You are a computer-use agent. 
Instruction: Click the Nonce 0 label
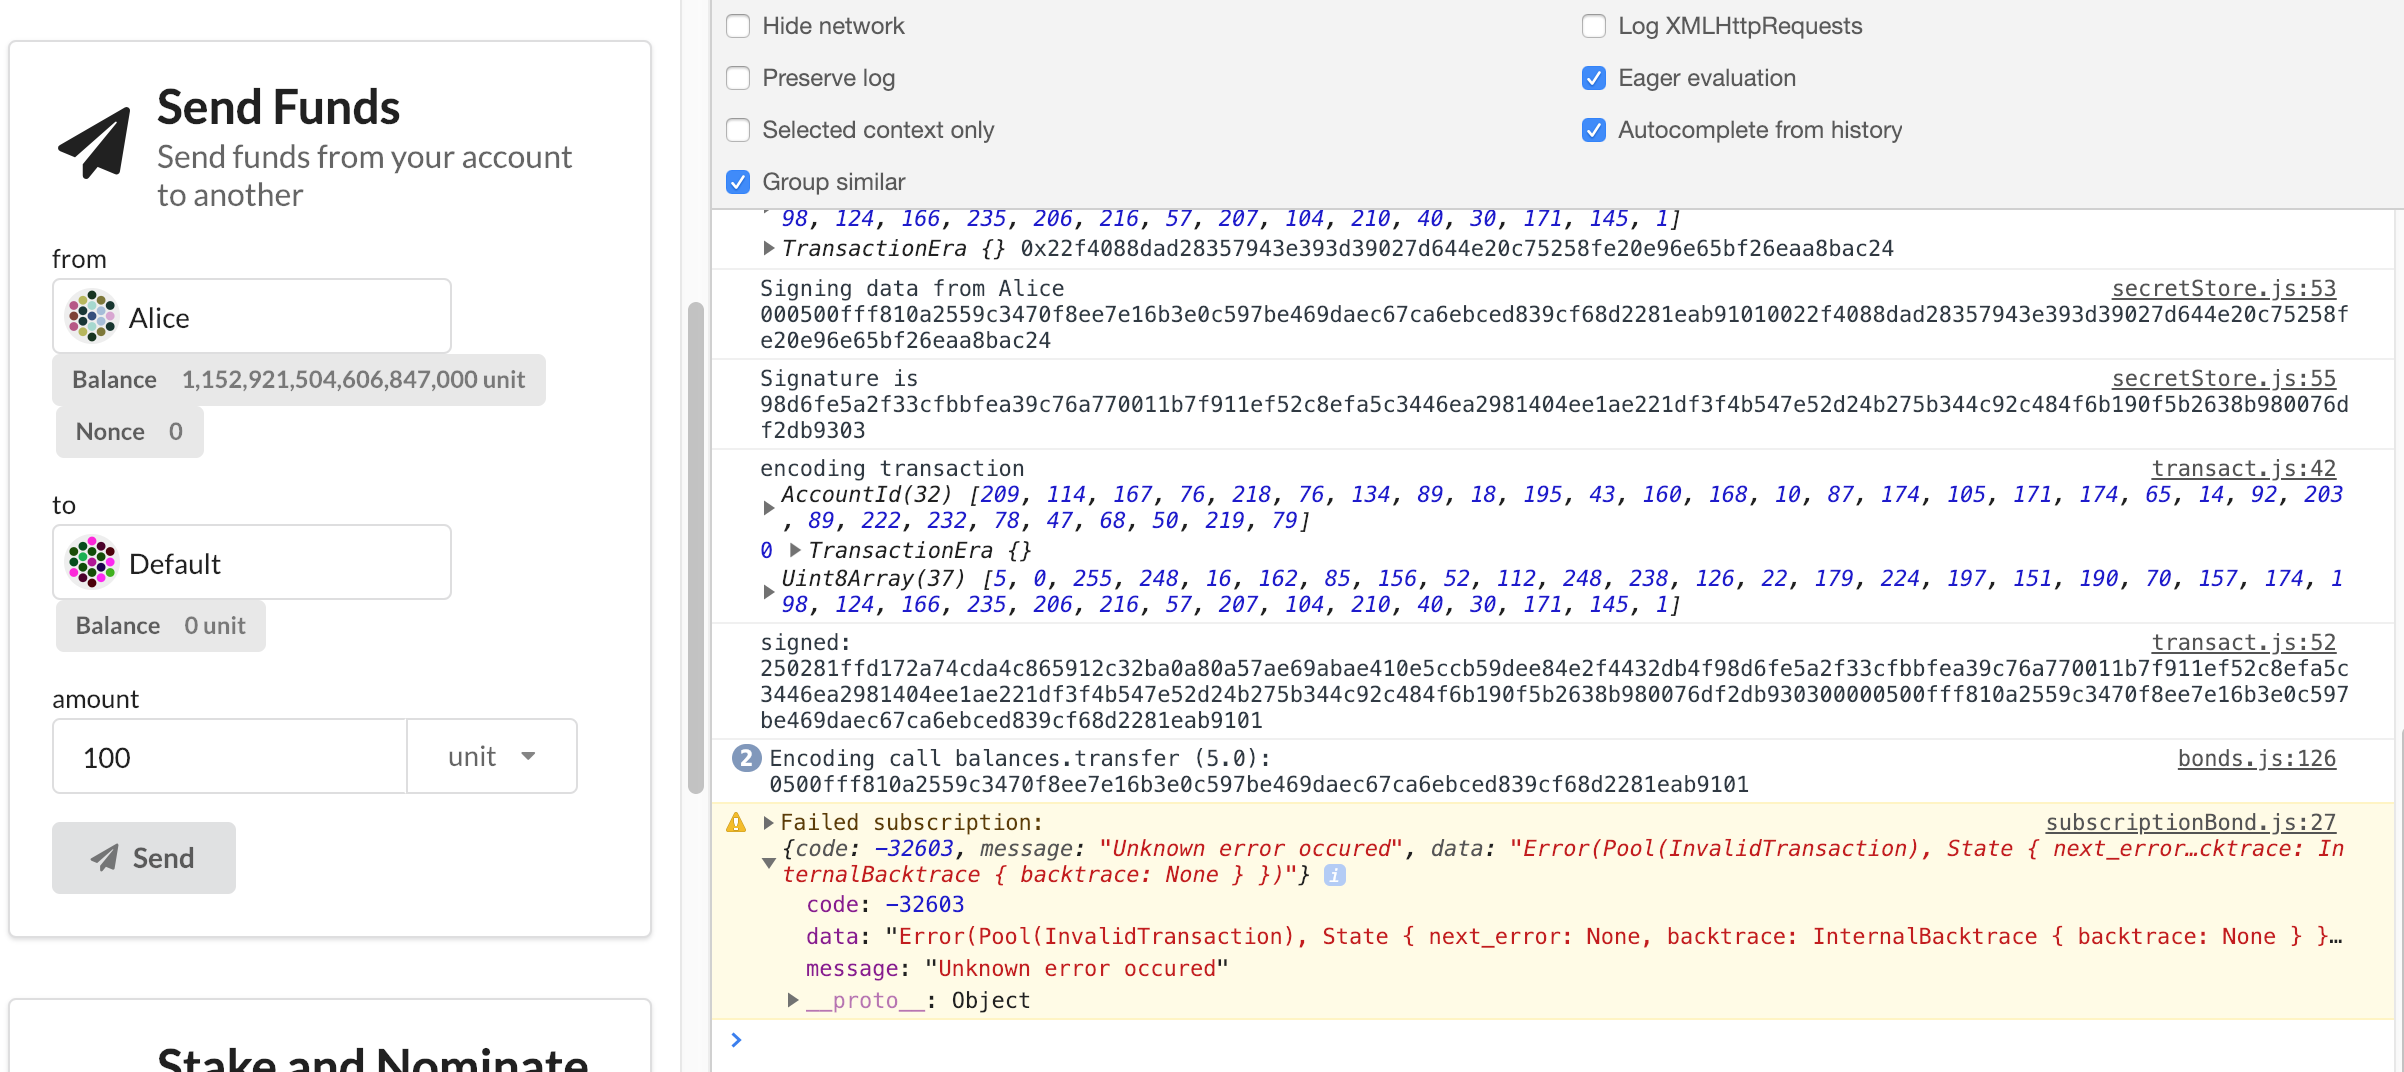129,432
